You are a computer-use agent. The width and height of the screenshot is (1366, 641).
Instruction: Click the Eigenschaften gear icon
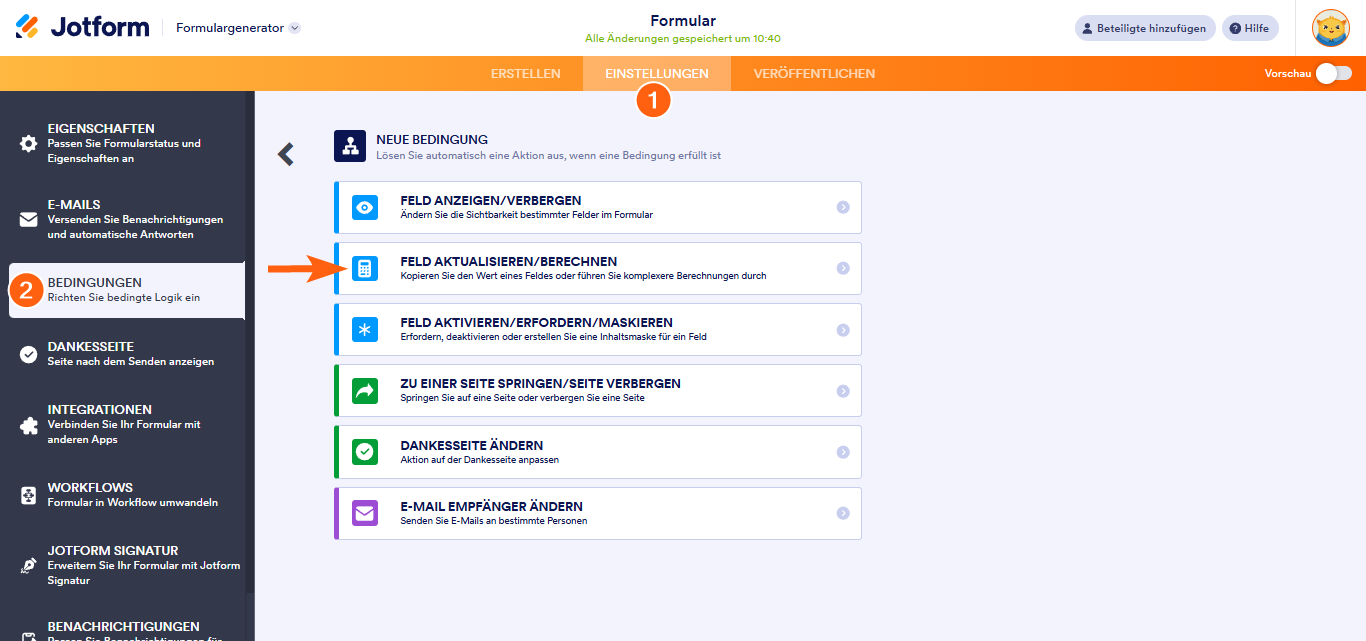click(x=29, y=143)
